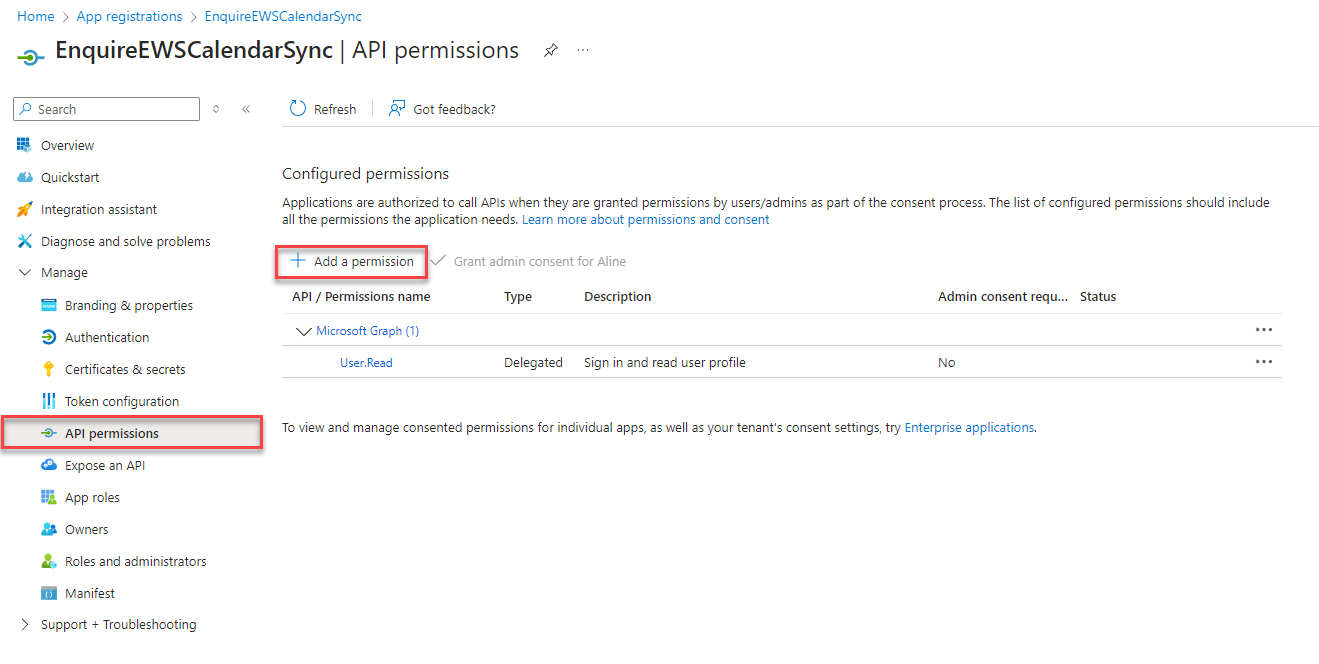
Task: Open the Enterprise applications link
Action: pyautogui.click(x=969, y=427)
